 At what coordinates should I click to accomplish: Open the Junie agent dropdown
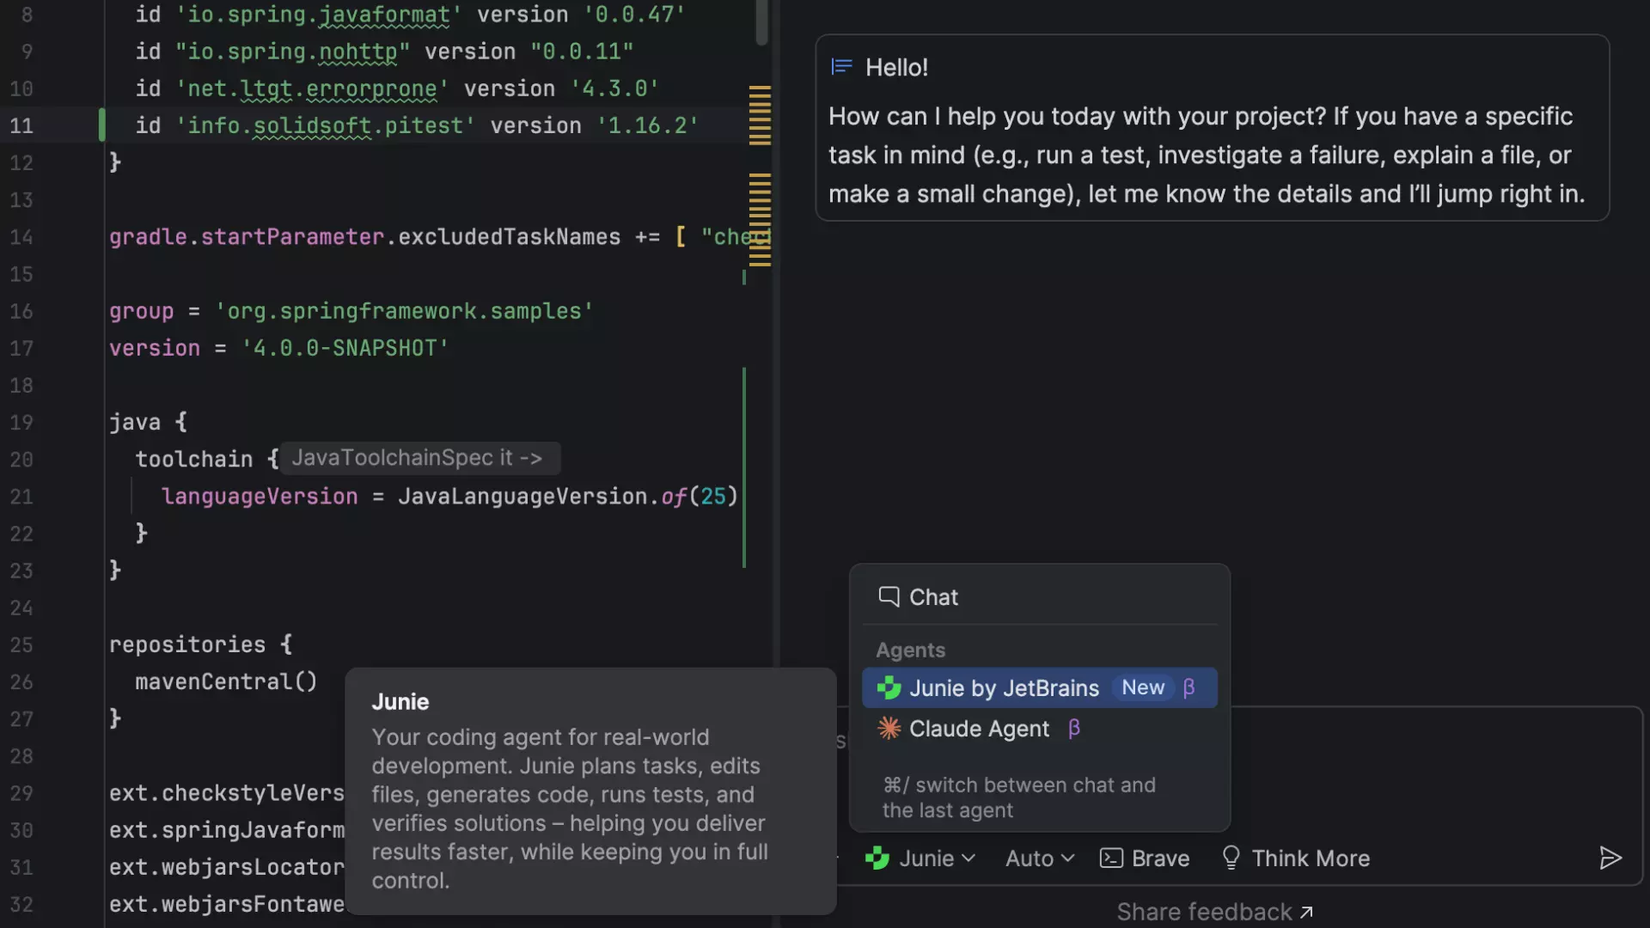[921, 858]
